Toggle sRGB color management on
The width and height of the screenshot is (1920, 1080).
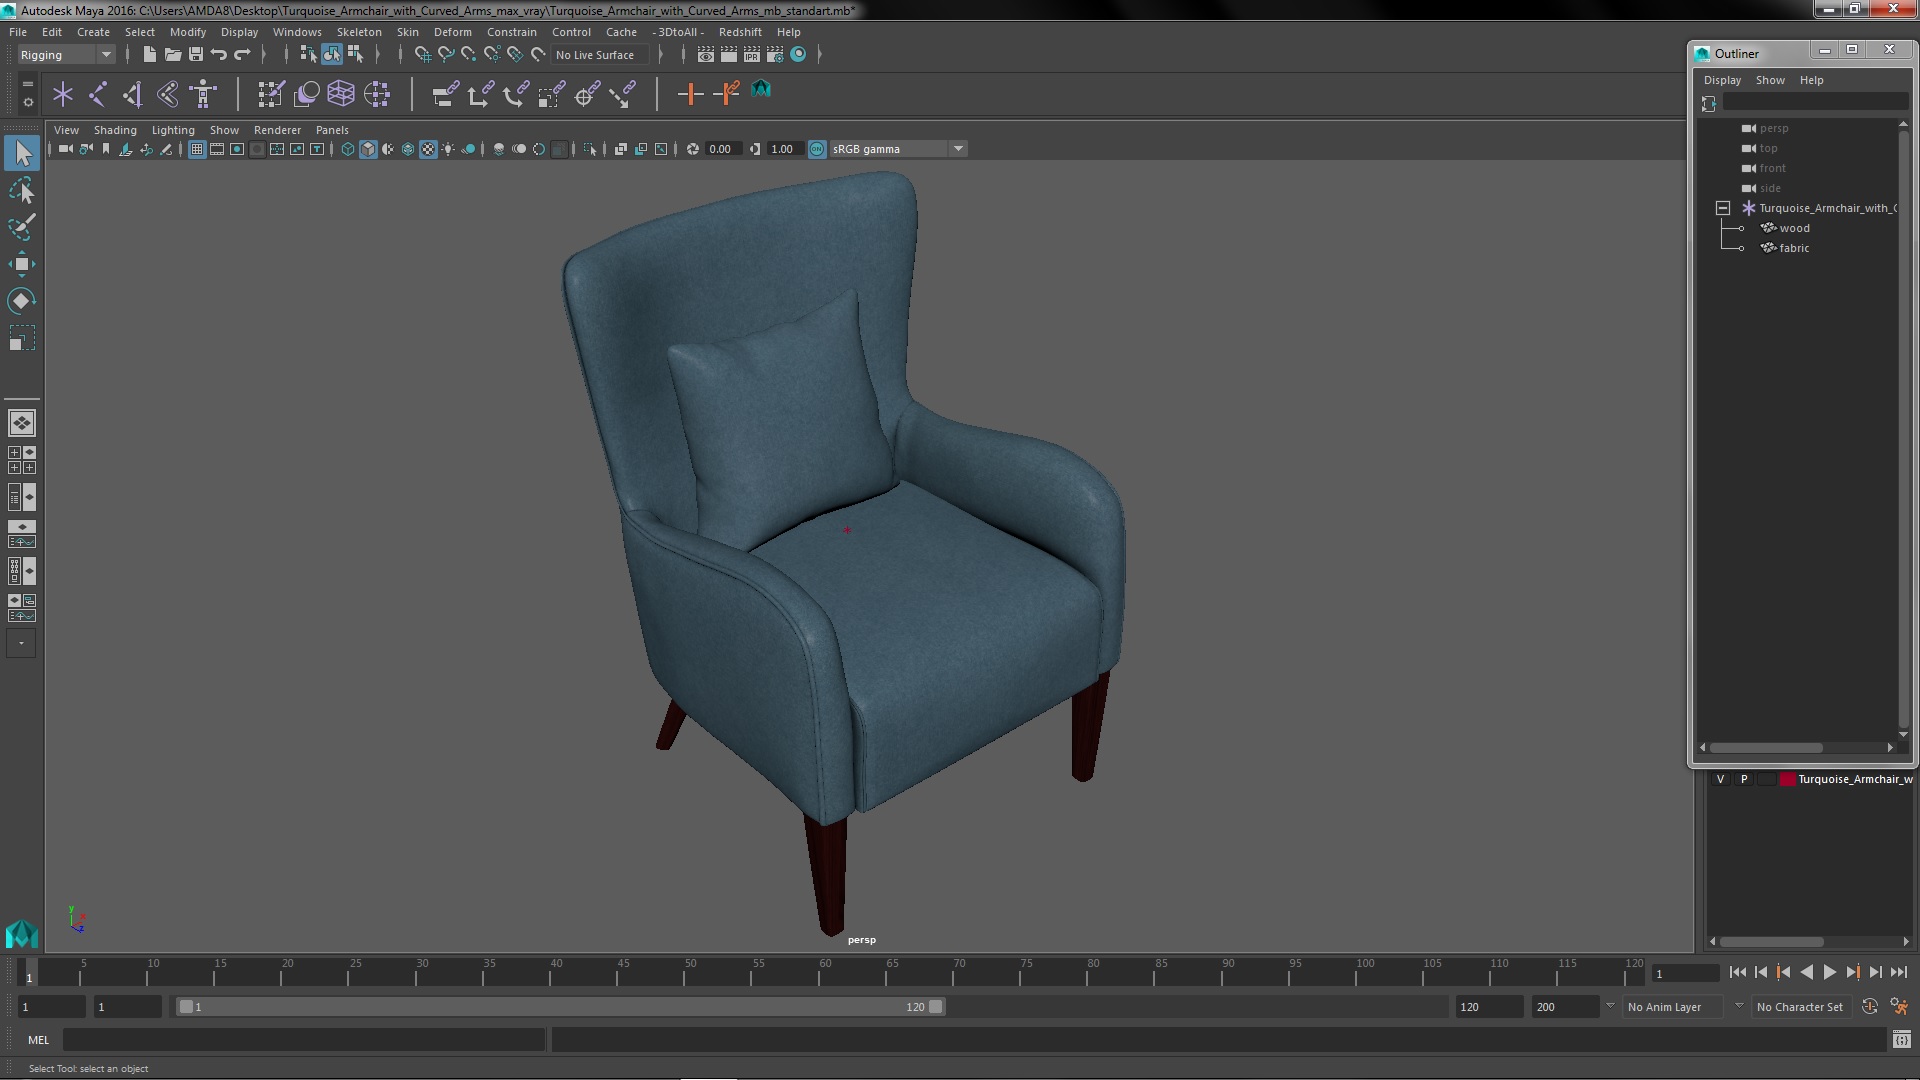point(817,149)
